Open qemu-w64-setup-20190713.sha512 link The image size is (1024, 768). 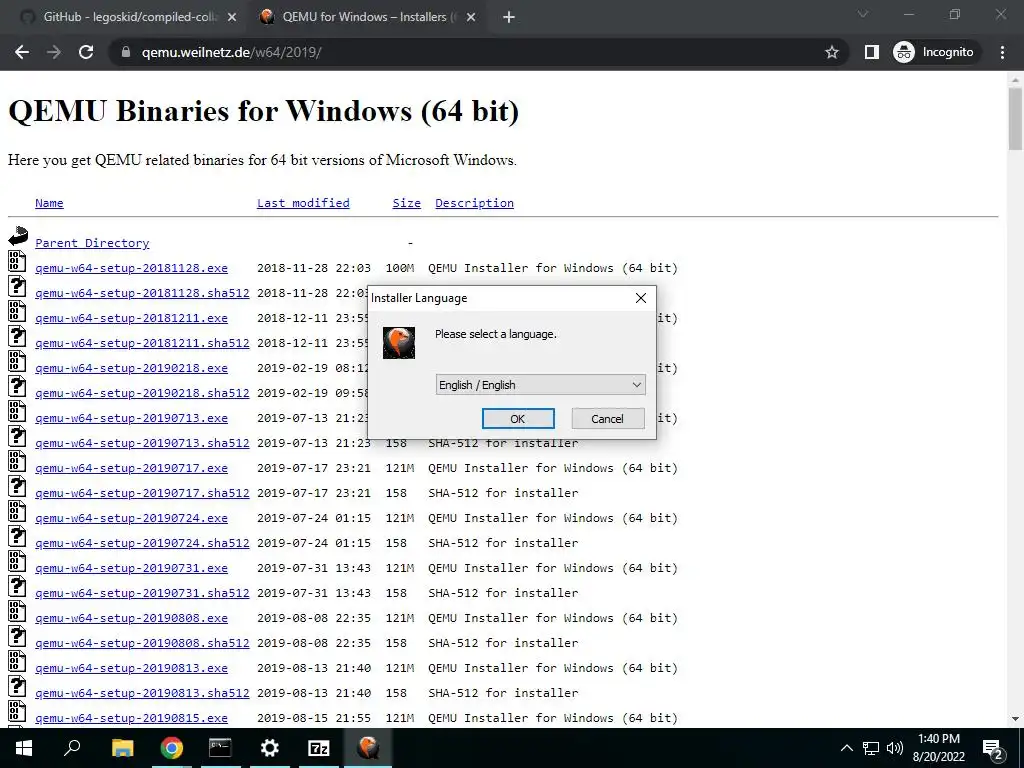coord(142,443)
